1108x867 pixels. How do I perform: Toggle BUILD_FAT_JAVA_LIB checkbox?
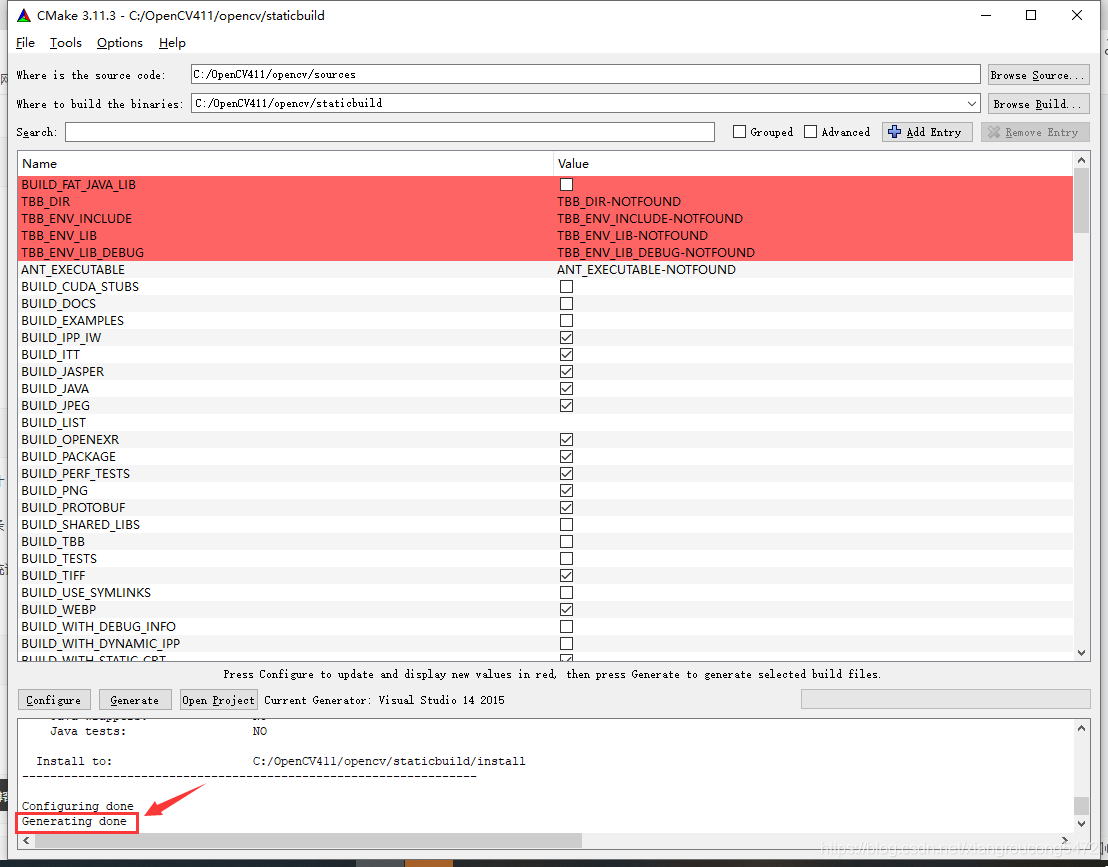(566, 184)
